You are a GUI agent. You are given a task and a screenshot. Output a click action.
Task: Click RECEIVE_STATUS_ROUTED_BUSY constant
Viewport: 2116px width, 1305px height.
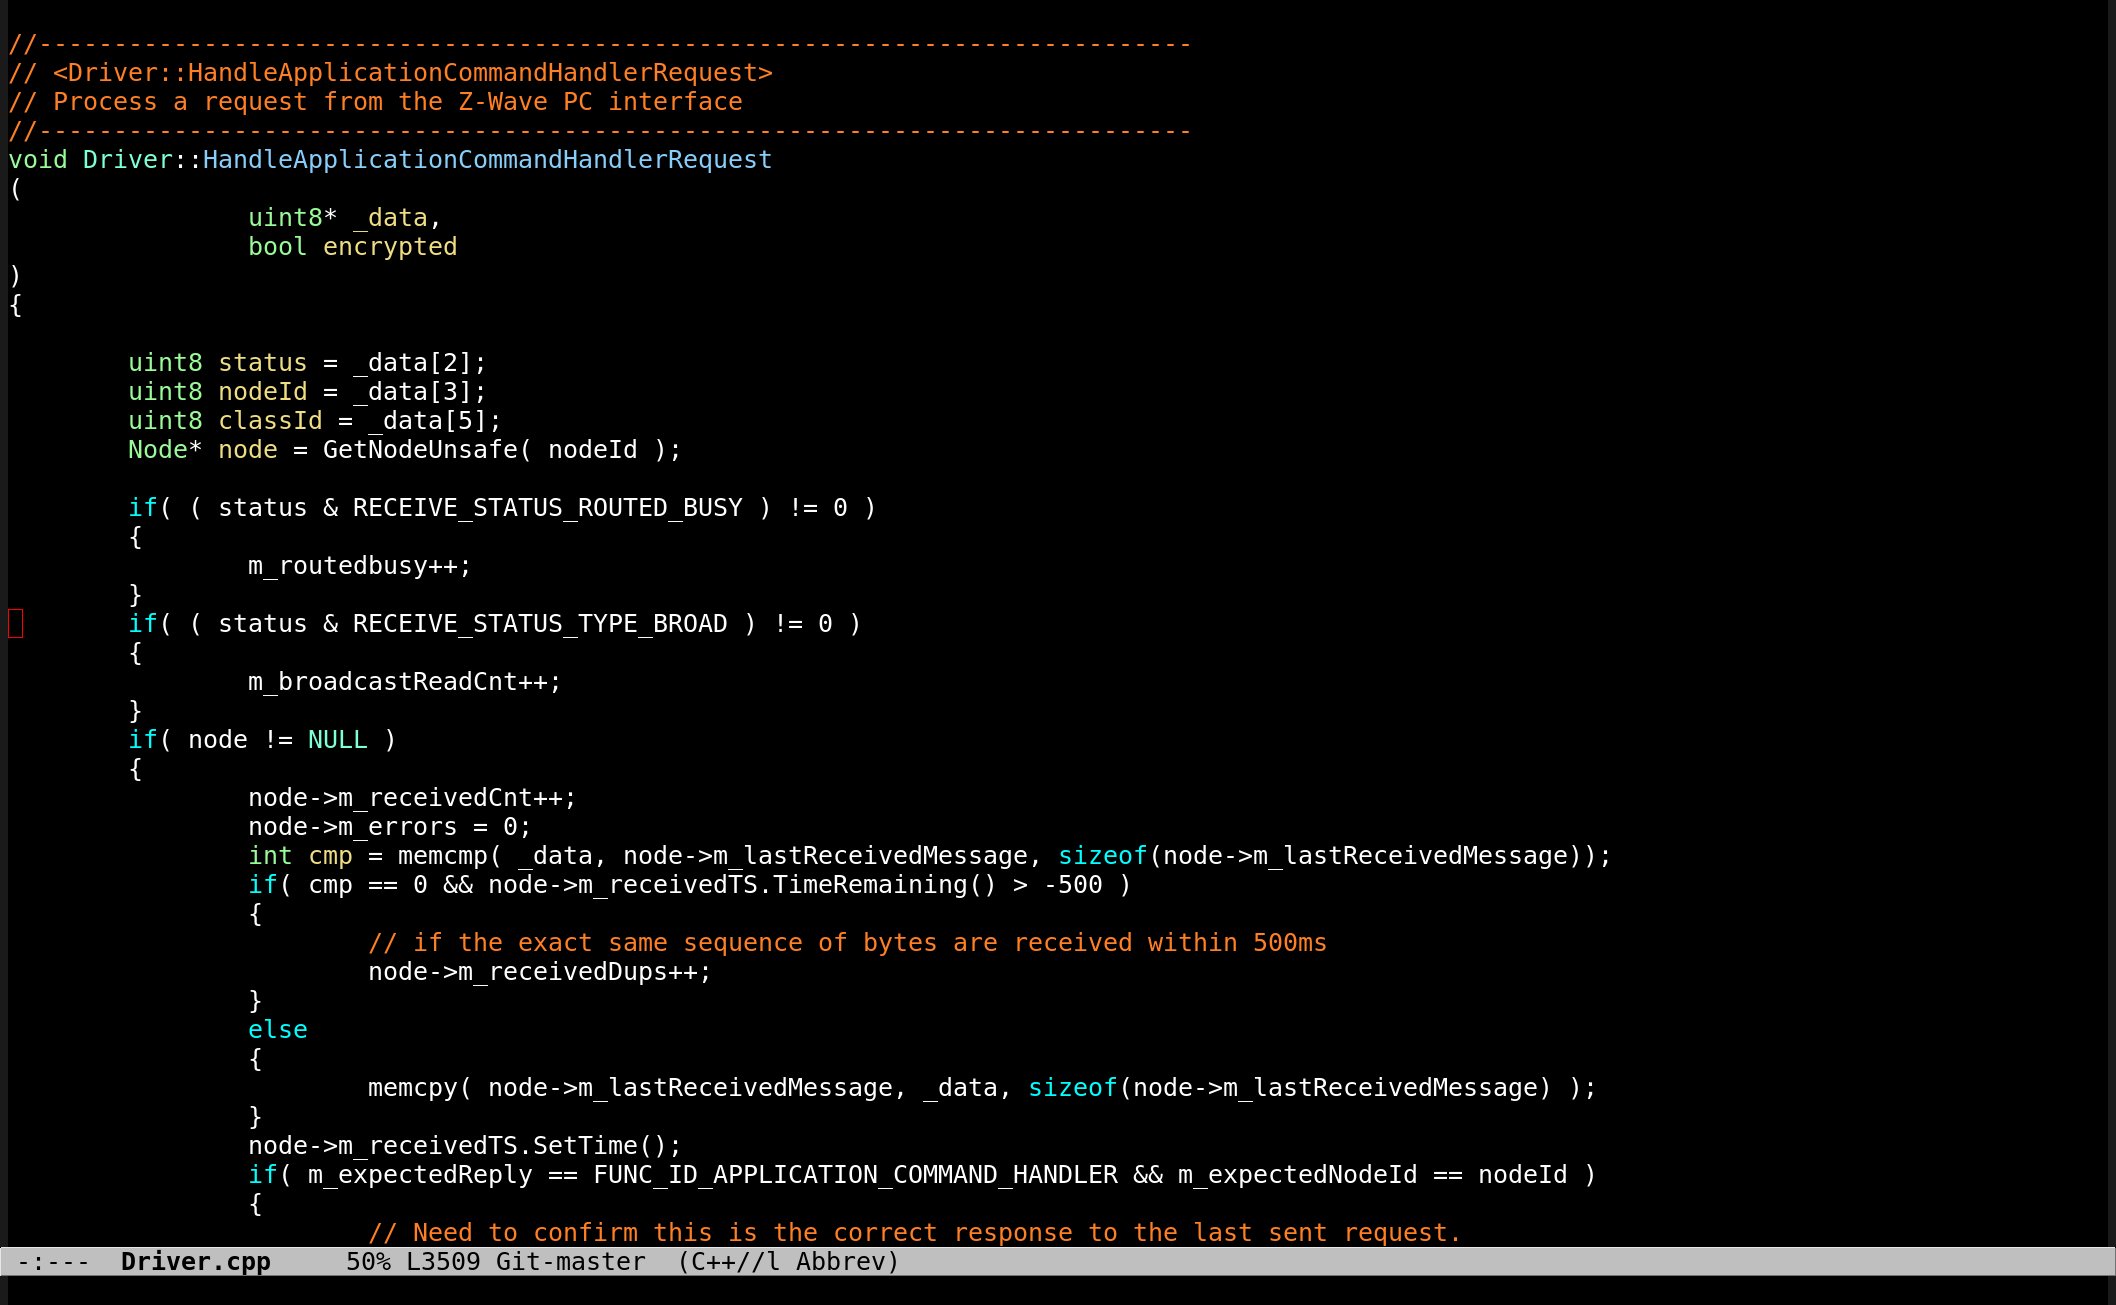(x=548, y=508)
